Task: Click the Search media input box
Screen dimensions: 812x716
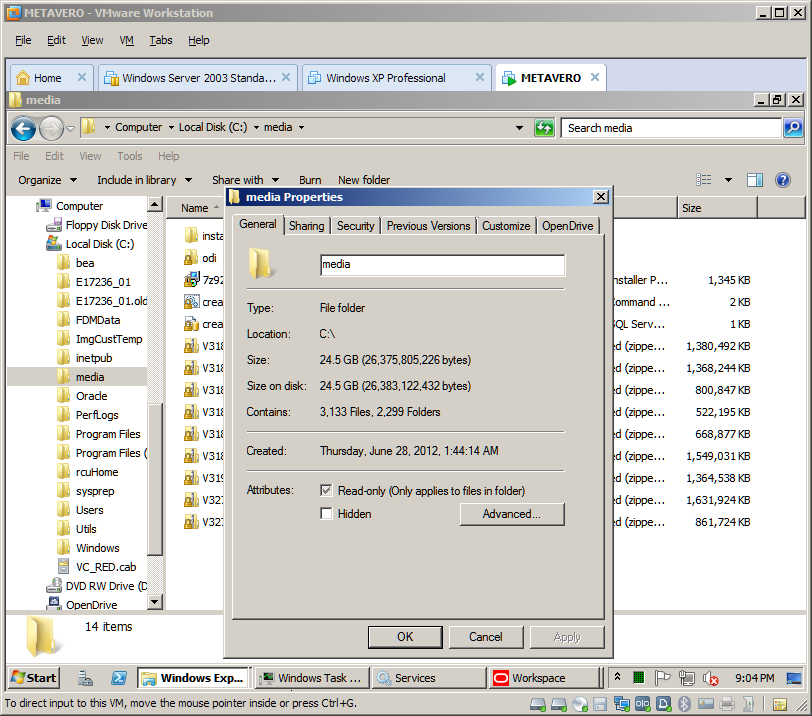Action: [671, 128]
